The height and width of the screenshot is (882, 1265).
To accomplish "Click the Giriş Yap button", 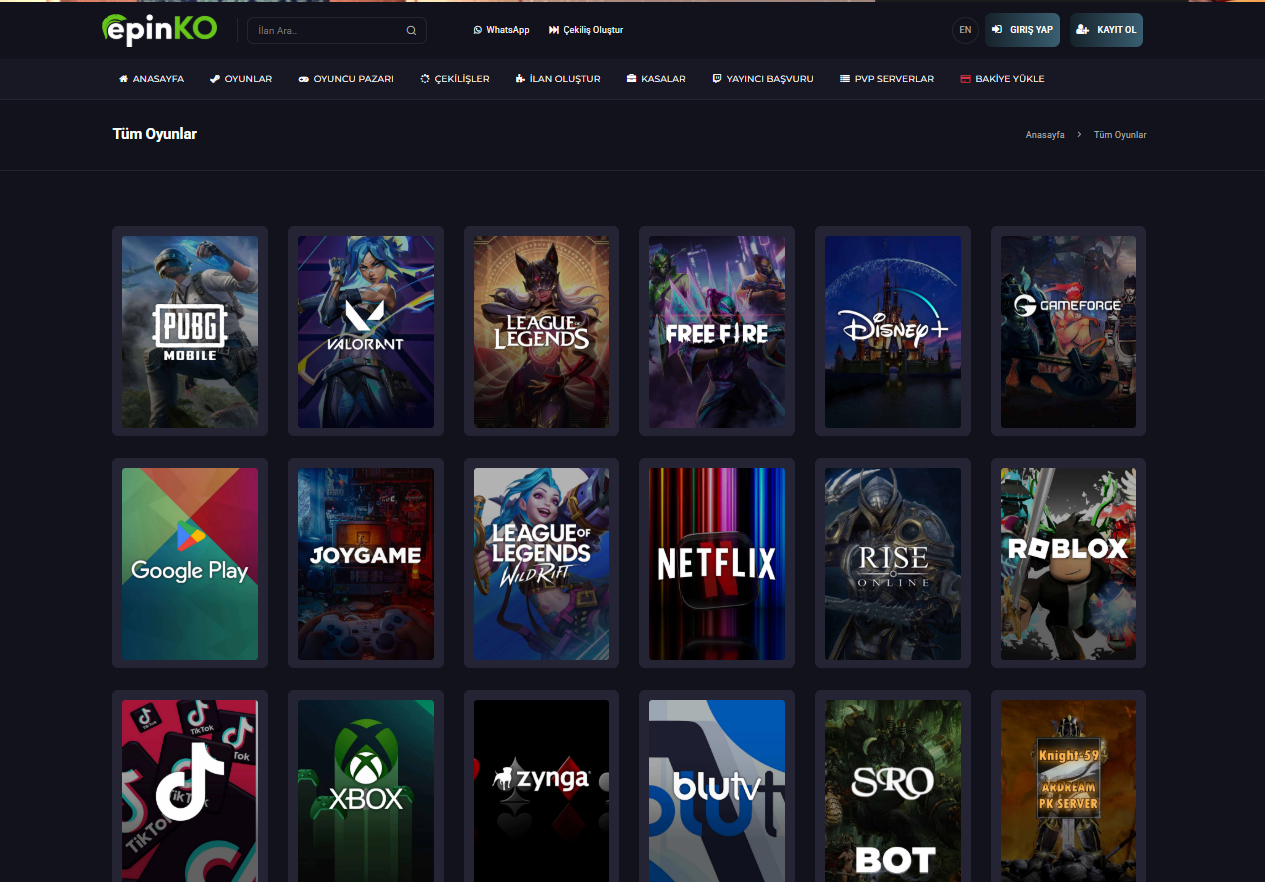I will tap(1022, 30).
